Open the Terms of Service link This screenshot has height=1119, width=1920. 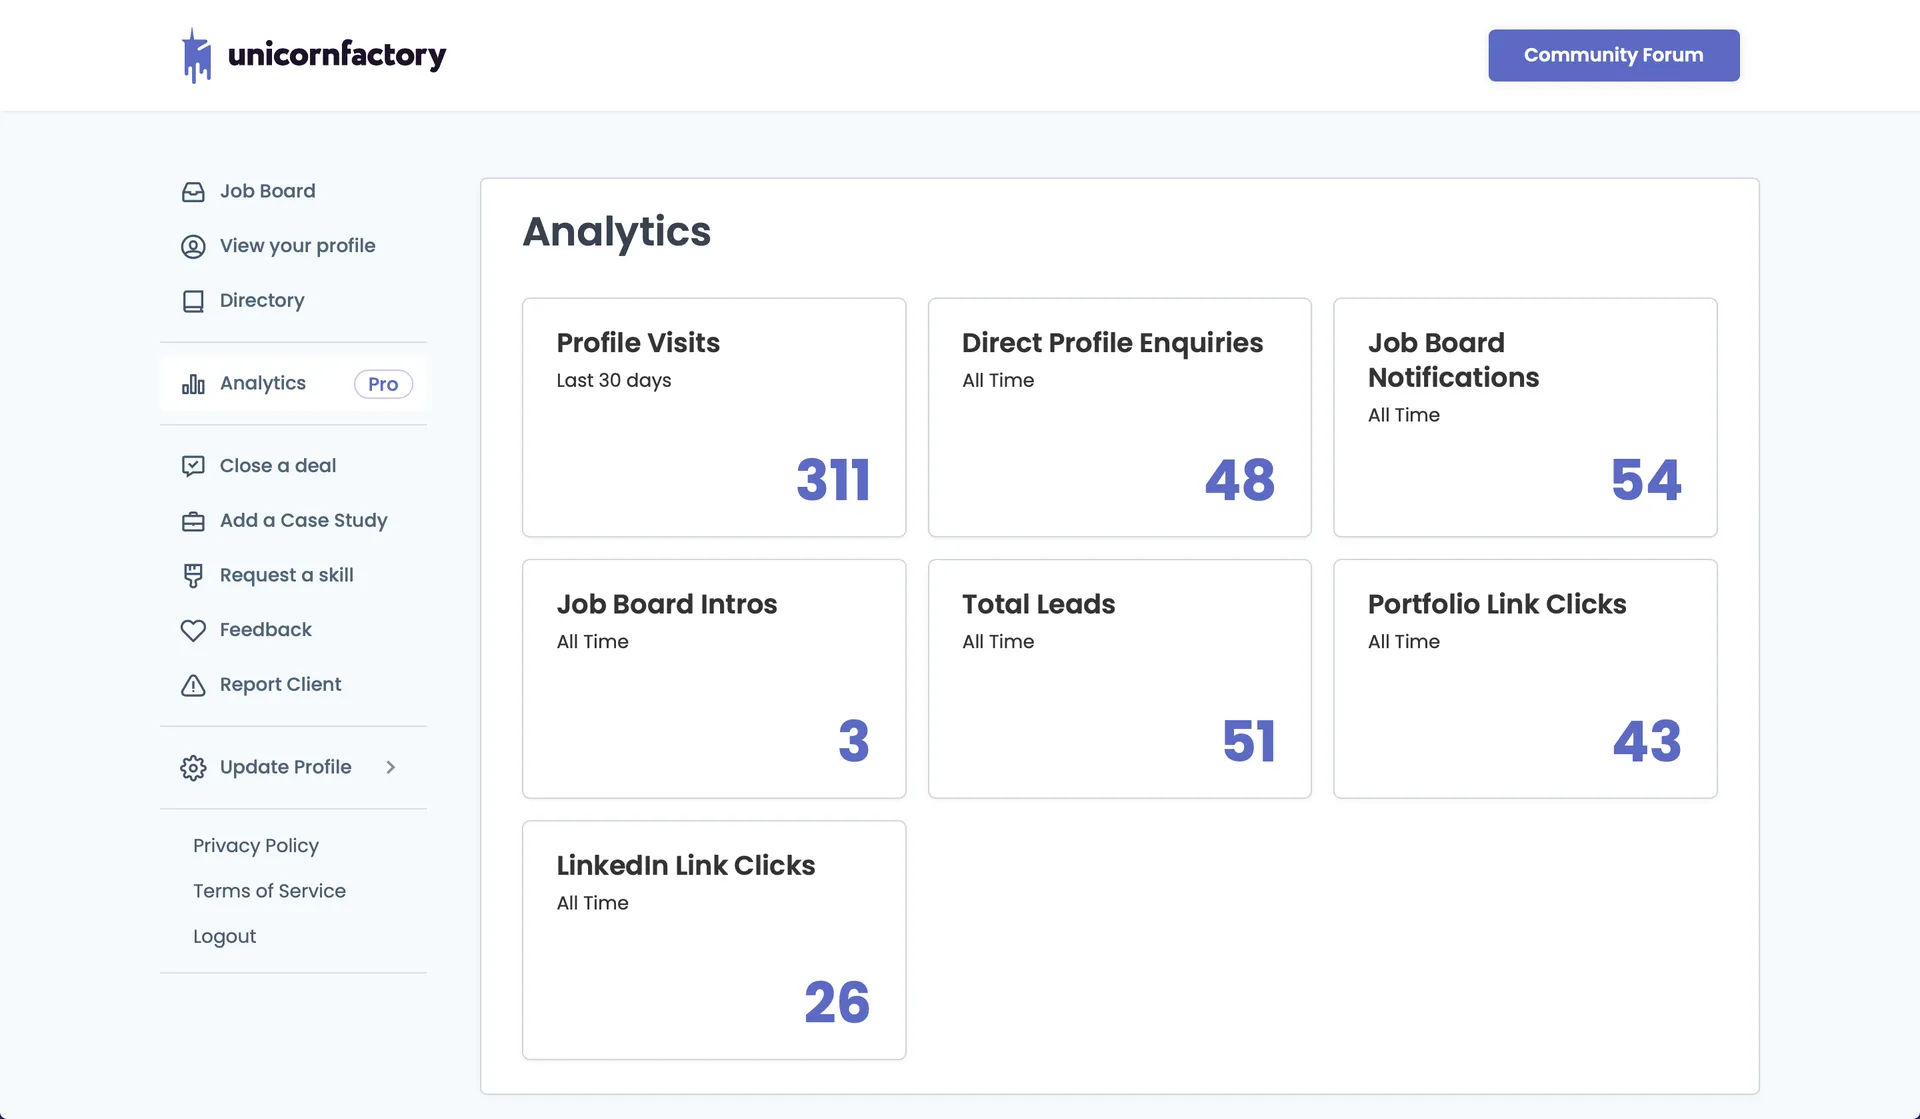tap(269, 891)
